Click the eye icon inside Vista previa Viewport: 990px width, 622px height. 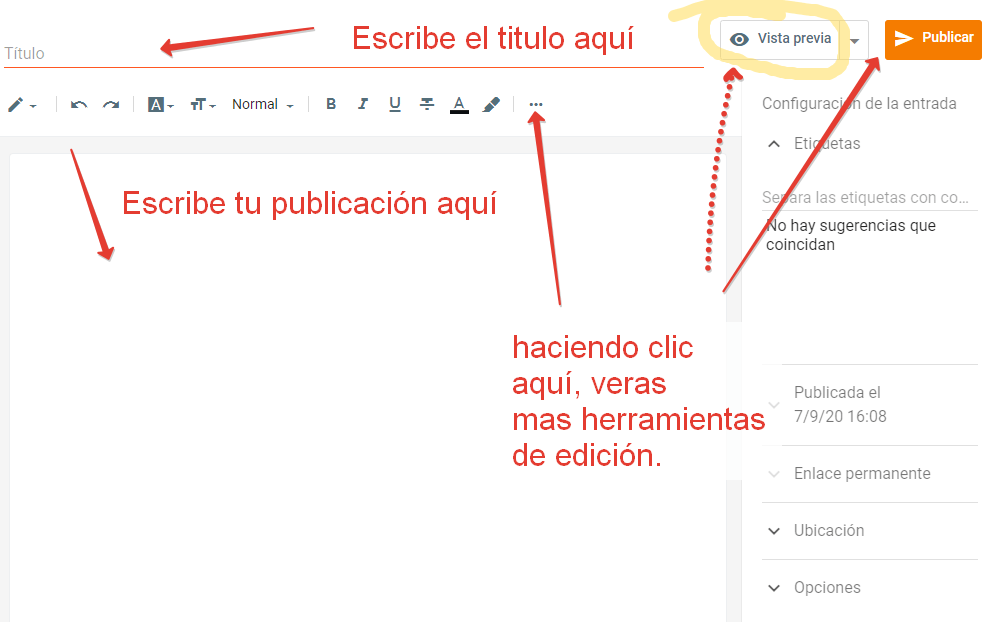pyautogui.click(x=738, y=39)
